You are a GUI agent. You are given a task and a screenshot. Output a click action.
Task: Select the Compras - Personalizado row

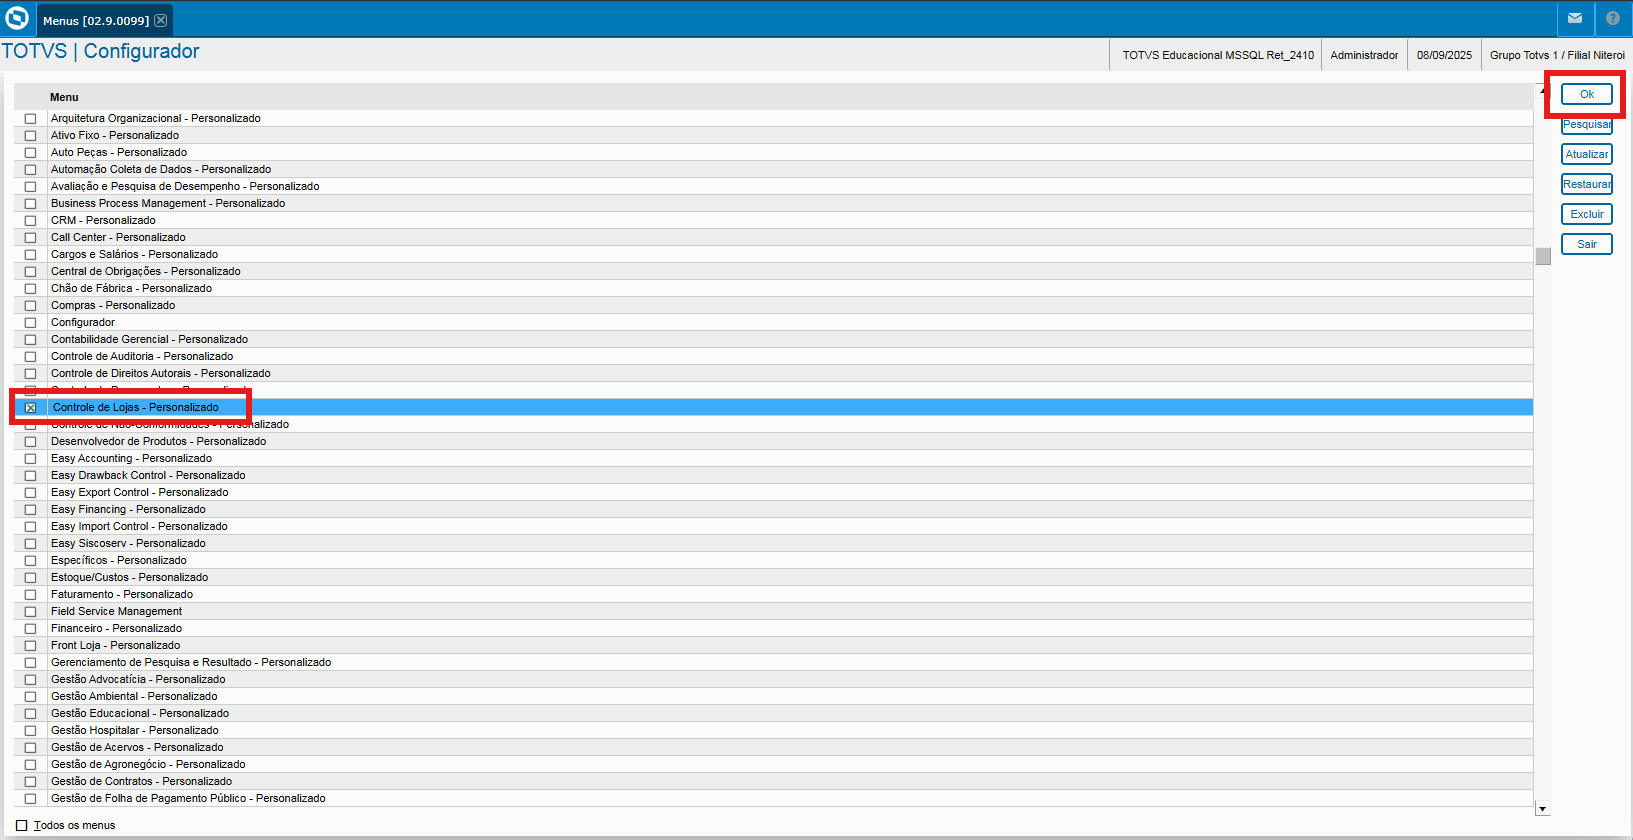tap(773, 306)
